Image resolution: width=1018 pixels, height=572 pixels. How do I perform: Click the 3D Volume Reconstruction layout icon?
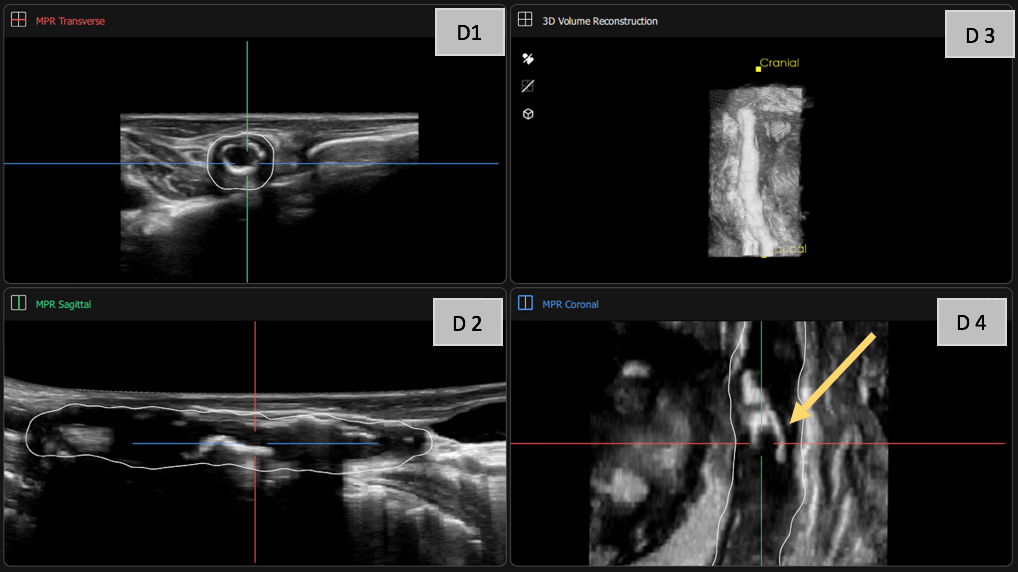pos(525,21)
